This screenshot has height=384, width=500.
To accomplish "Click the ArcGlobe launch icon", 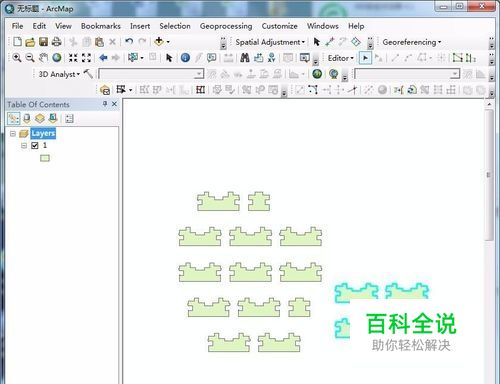I will tap(317, 74).
